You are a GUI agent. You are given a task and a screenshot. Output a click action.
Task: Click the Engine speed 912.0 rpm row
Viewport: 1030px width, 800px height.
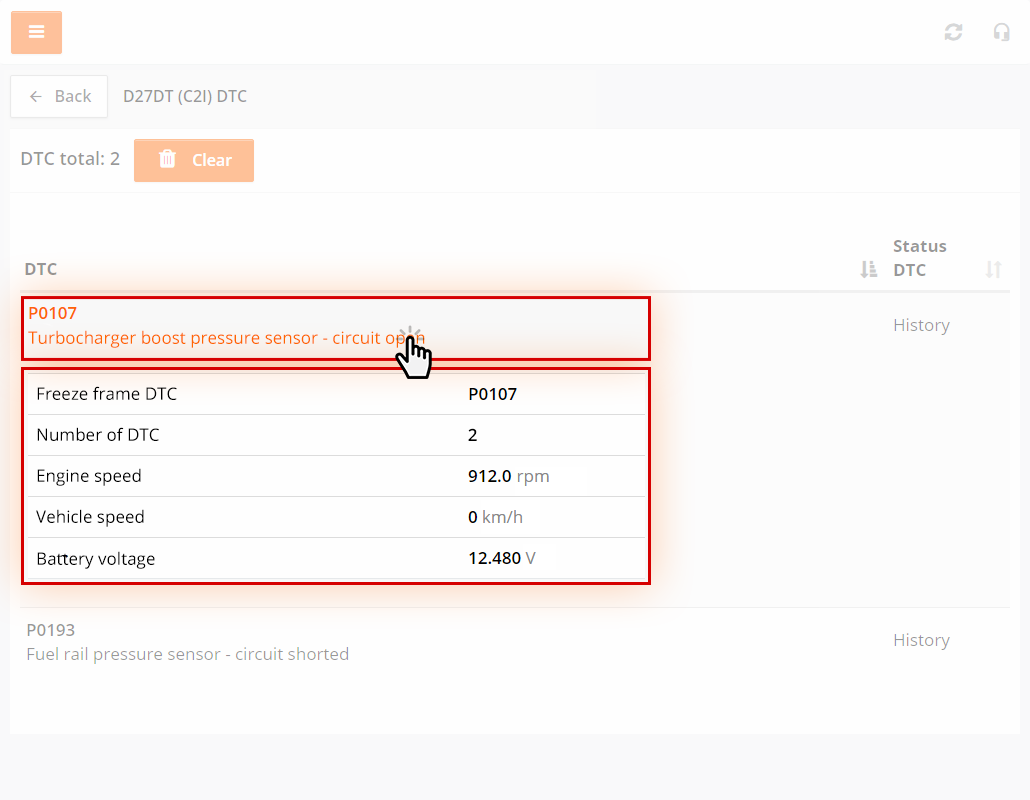tap(335, 476)
